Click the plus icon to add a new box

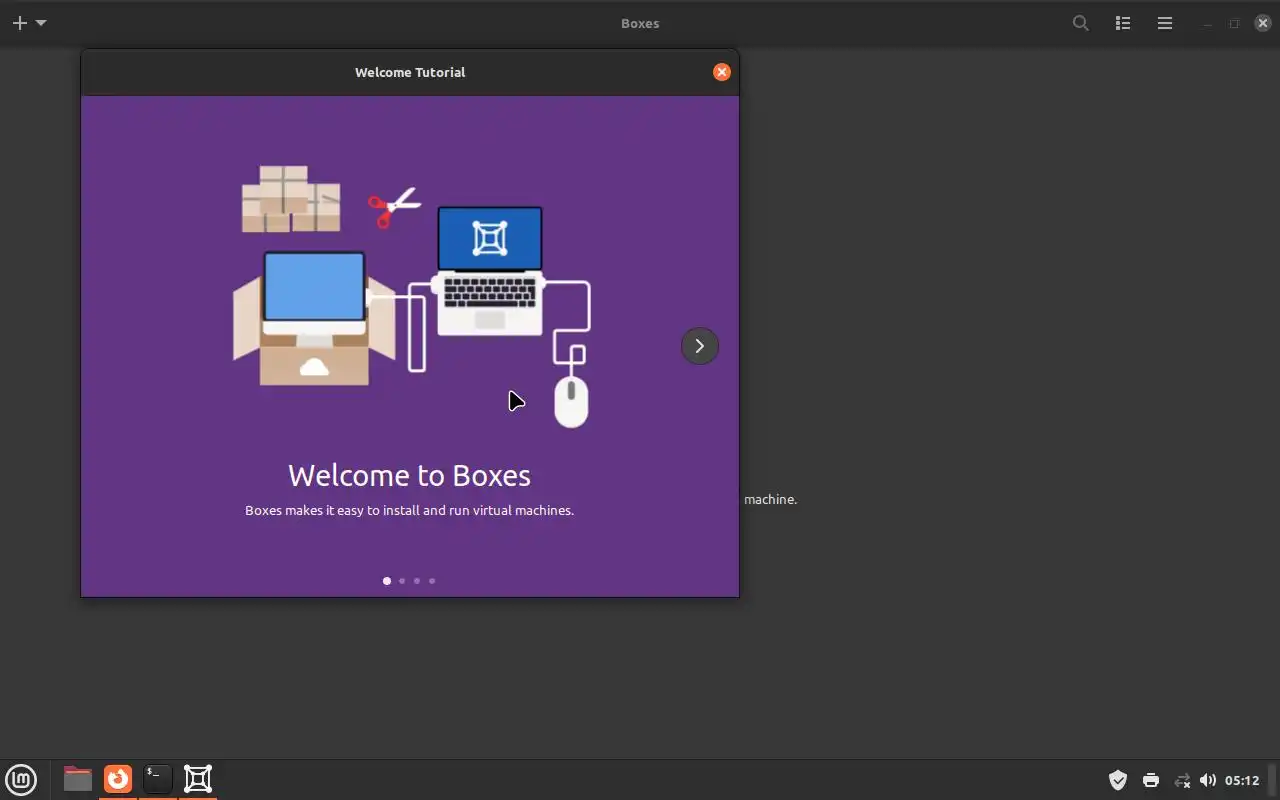(x=19, y=23)
